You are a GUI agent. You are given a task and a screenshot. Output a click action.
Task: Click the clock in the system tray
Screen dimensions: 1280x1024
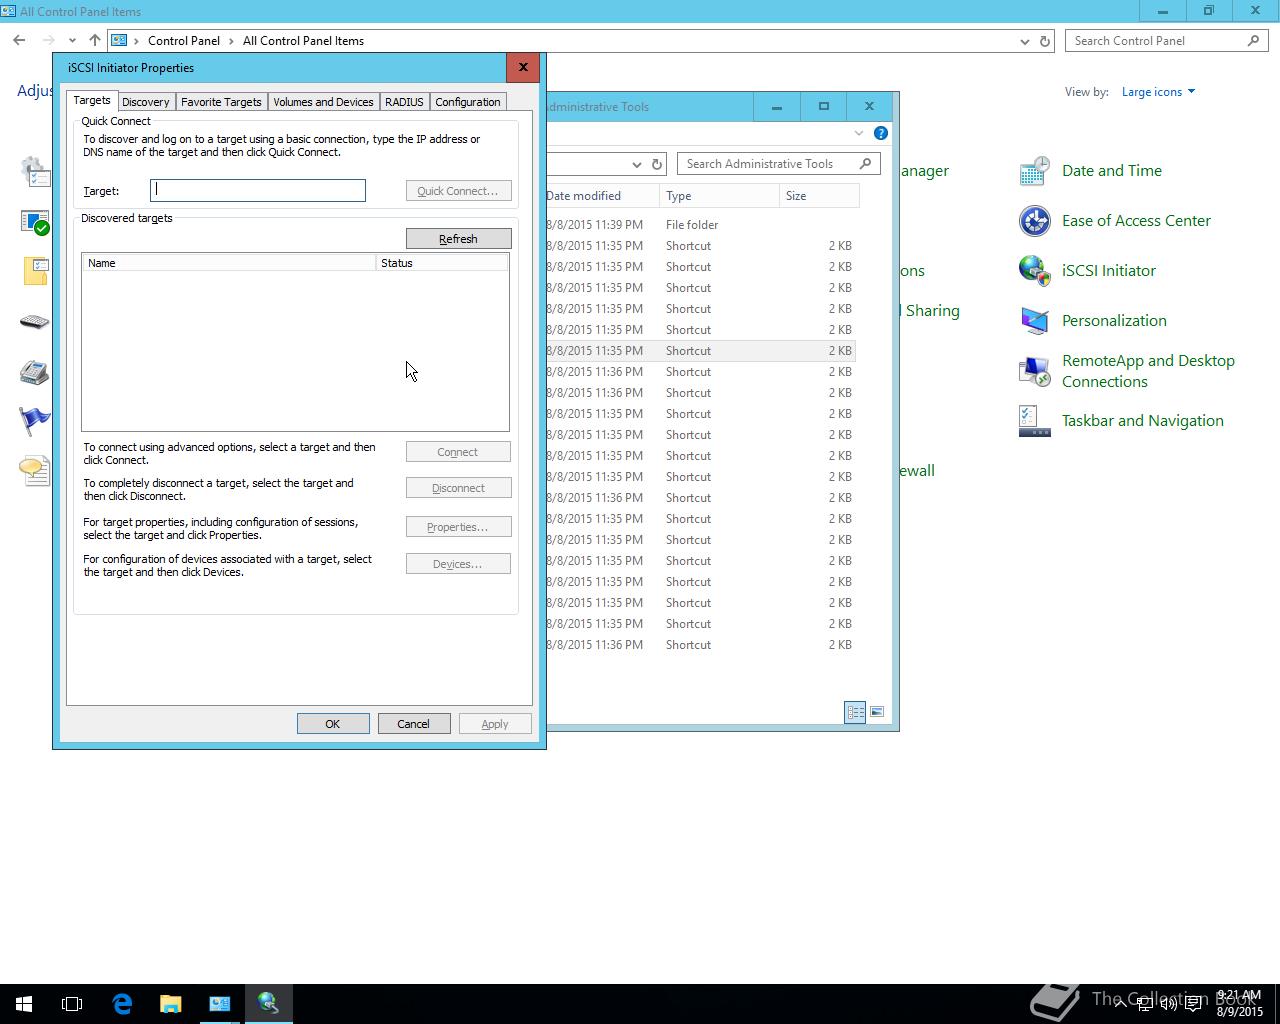pyautogui.click(x=1238, y=1004)
